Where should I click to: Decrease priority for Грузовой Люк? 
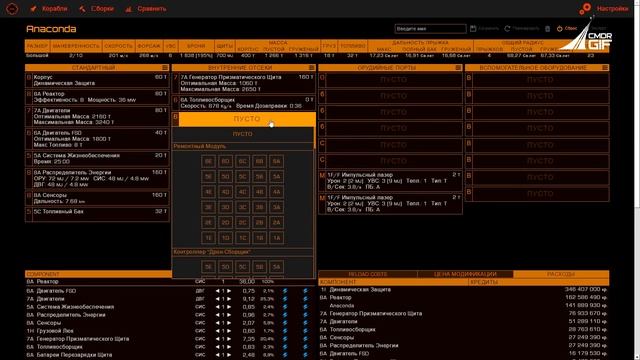[217, 331]
